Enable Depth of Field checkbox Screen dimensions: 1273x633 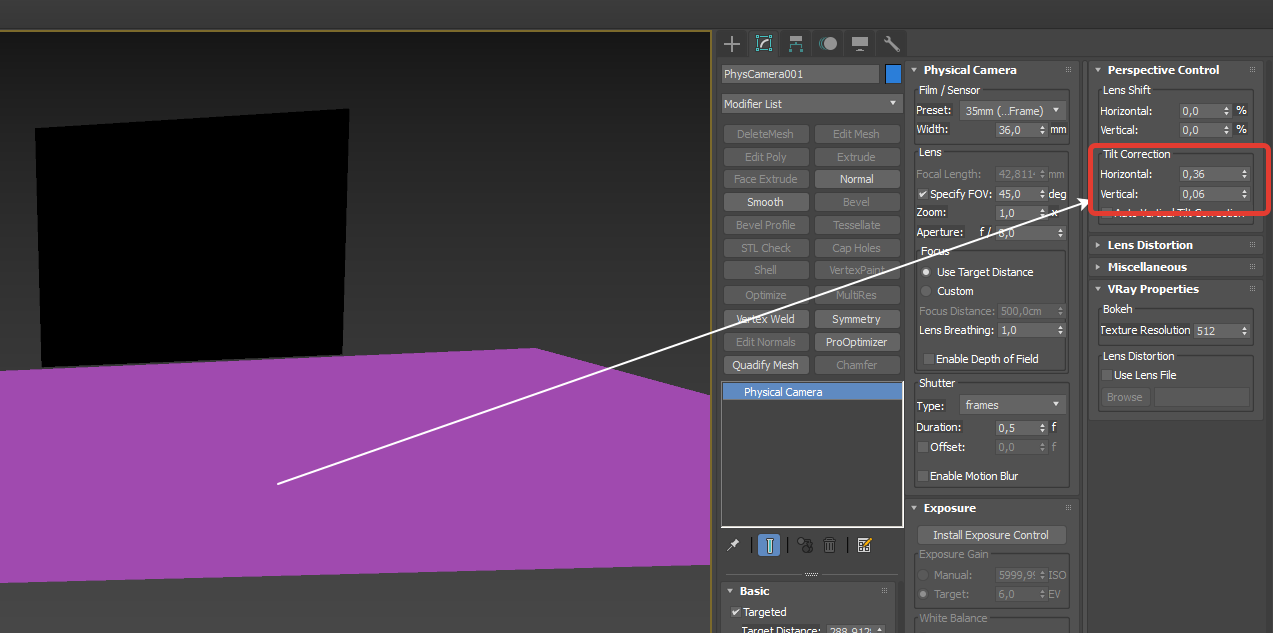pyautogui.click(x=928, y=359)
